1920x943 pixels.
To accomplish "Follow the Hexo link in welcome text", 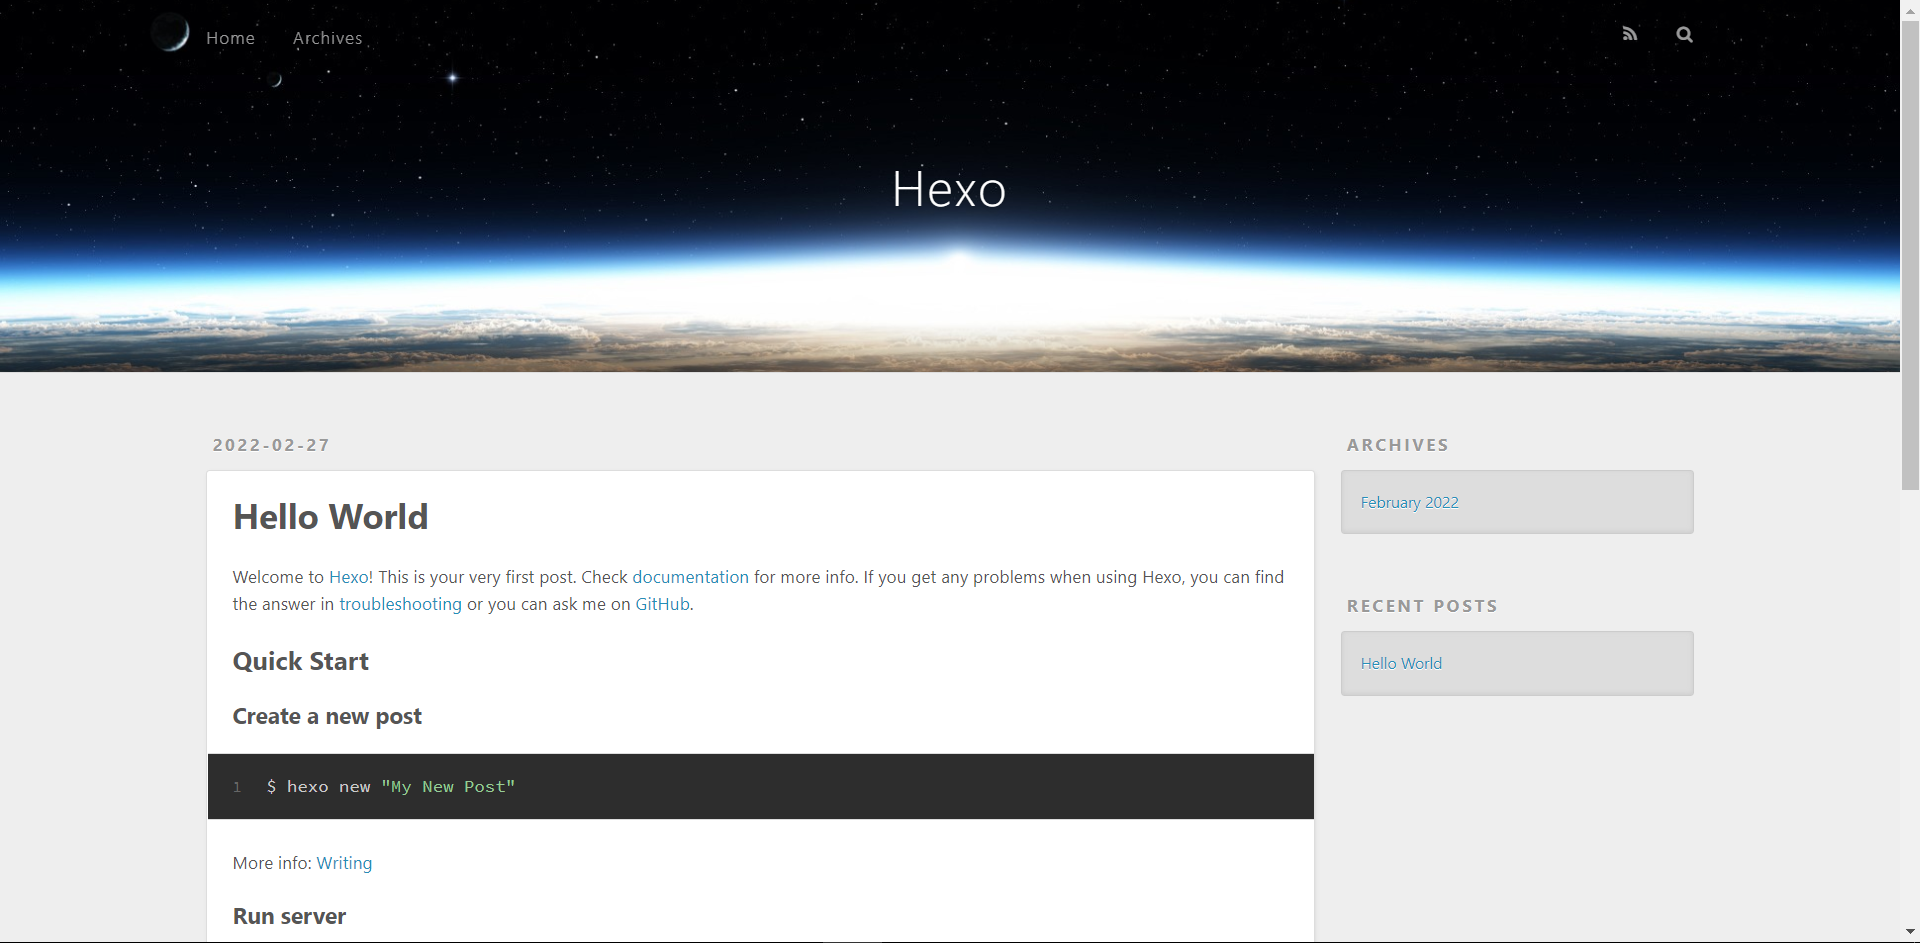I will 348,577.
